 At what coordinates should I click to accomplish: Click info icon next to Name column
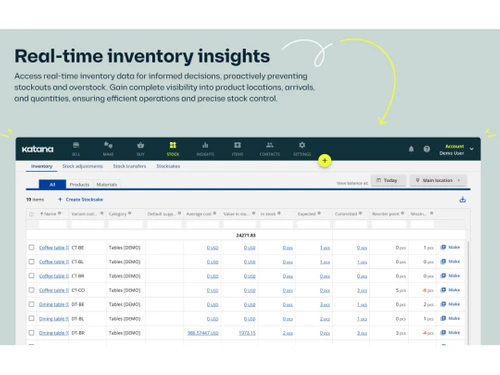click(59, 213)
